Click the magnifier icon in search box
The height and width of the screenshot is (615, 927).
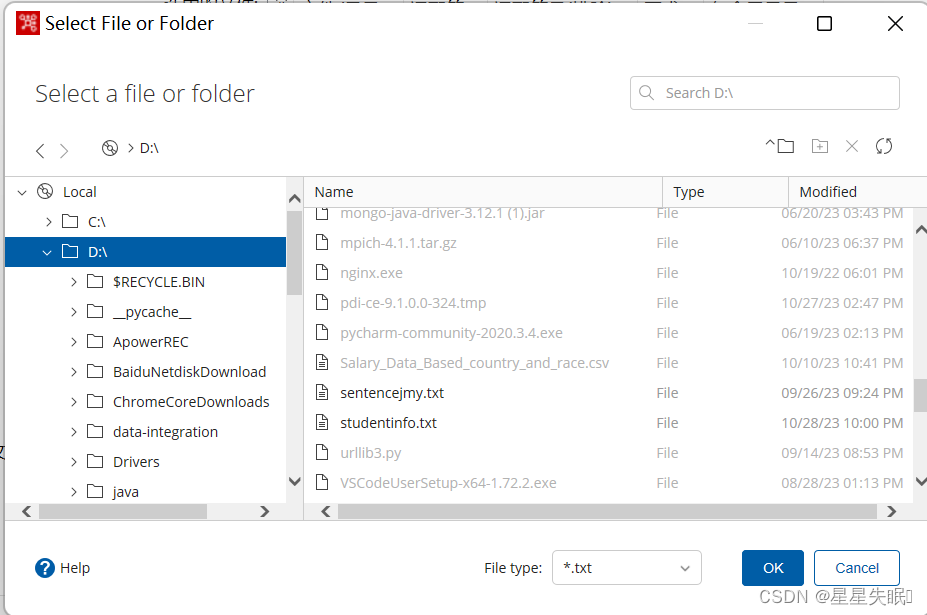click(x=647, y=93)
